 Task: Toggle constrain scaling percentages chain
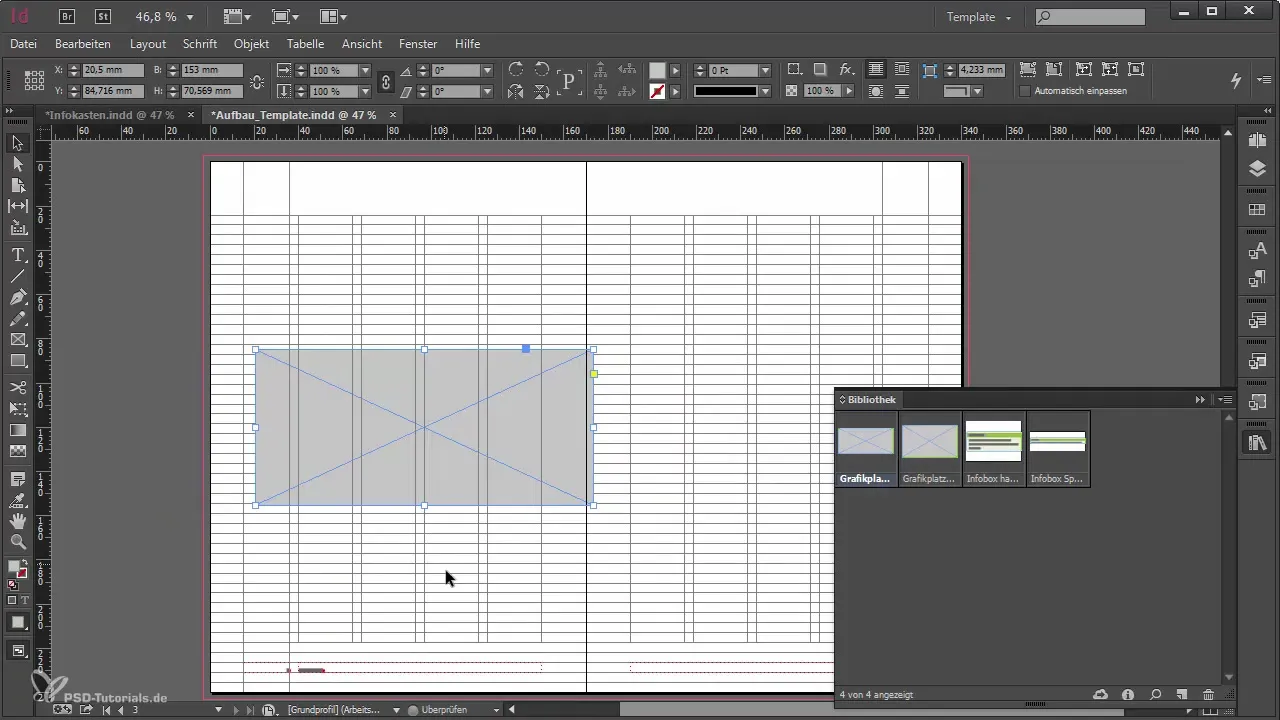click(386, 81)
